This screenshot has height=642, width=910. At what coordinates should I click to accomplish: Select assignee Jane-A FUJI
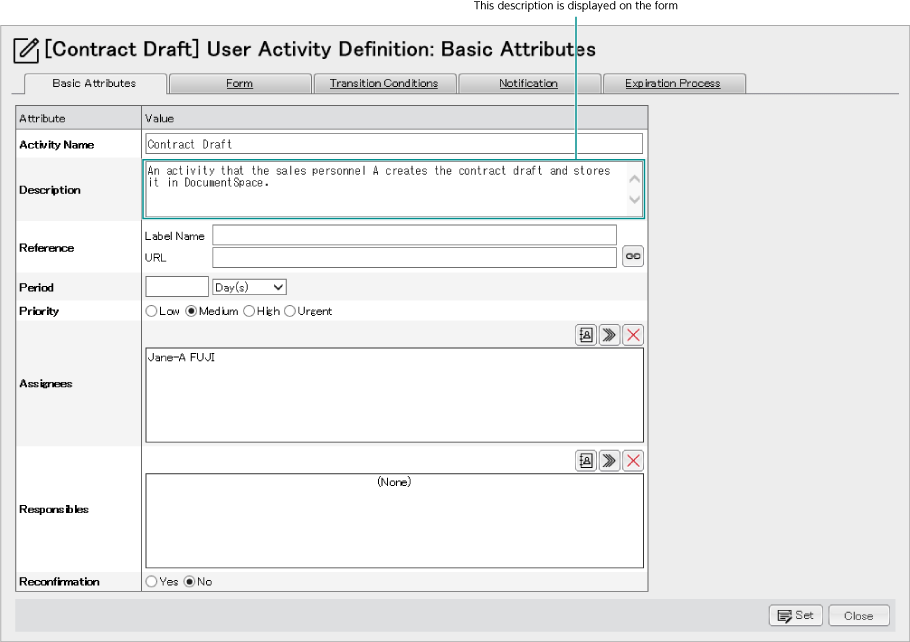tap(181, 358)
